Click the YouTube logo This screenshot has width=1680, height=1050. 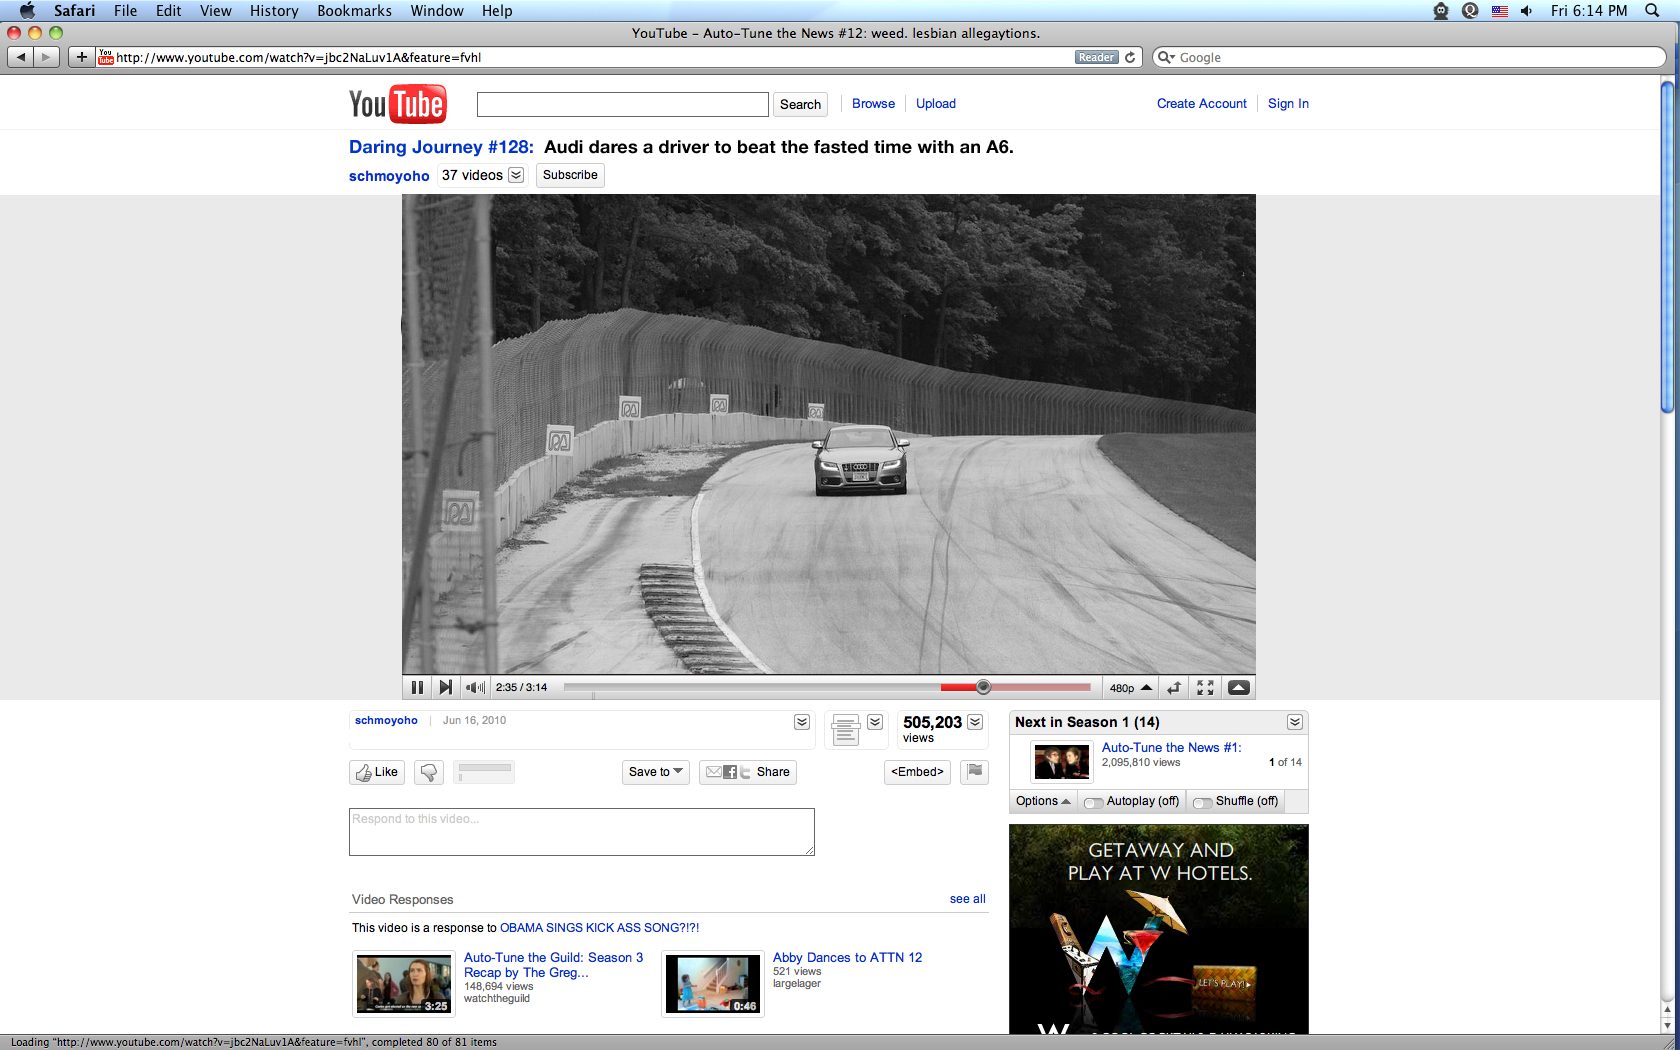coord(397,104)
